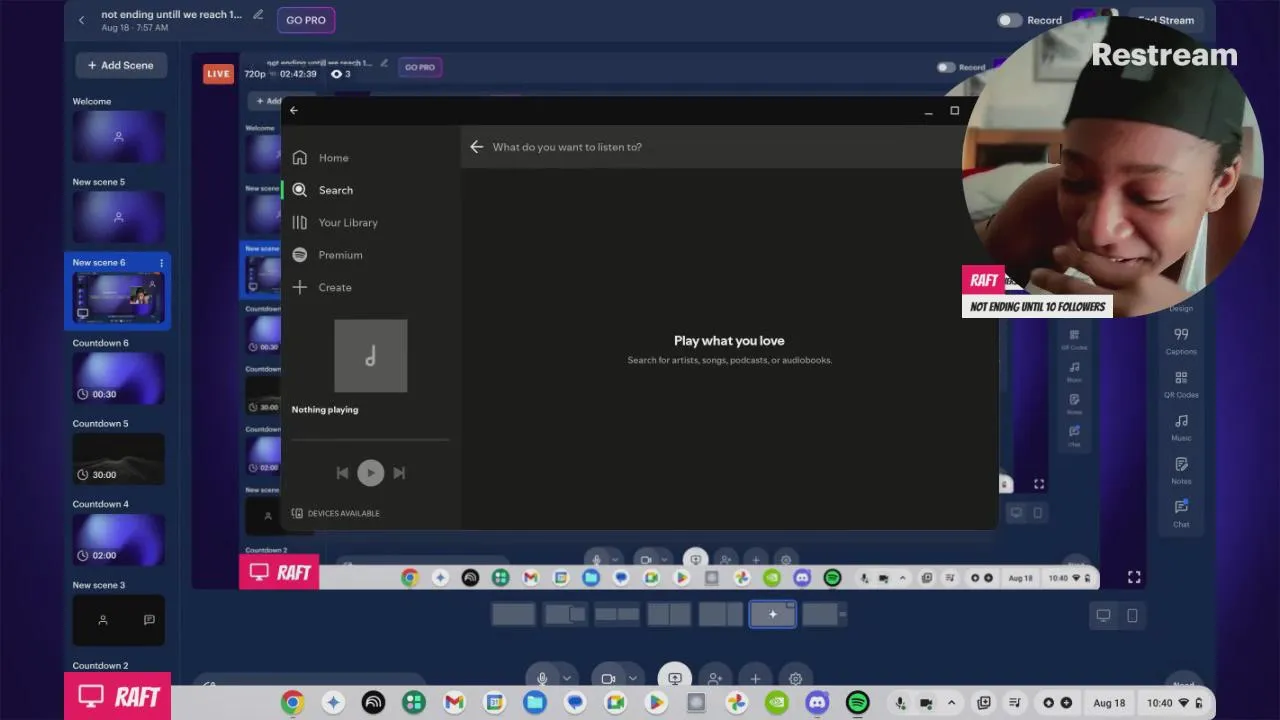The image size is (1280, 720).
Task: Select Countdown 4 scene thumbnail
Action: (x=118, y=540)
